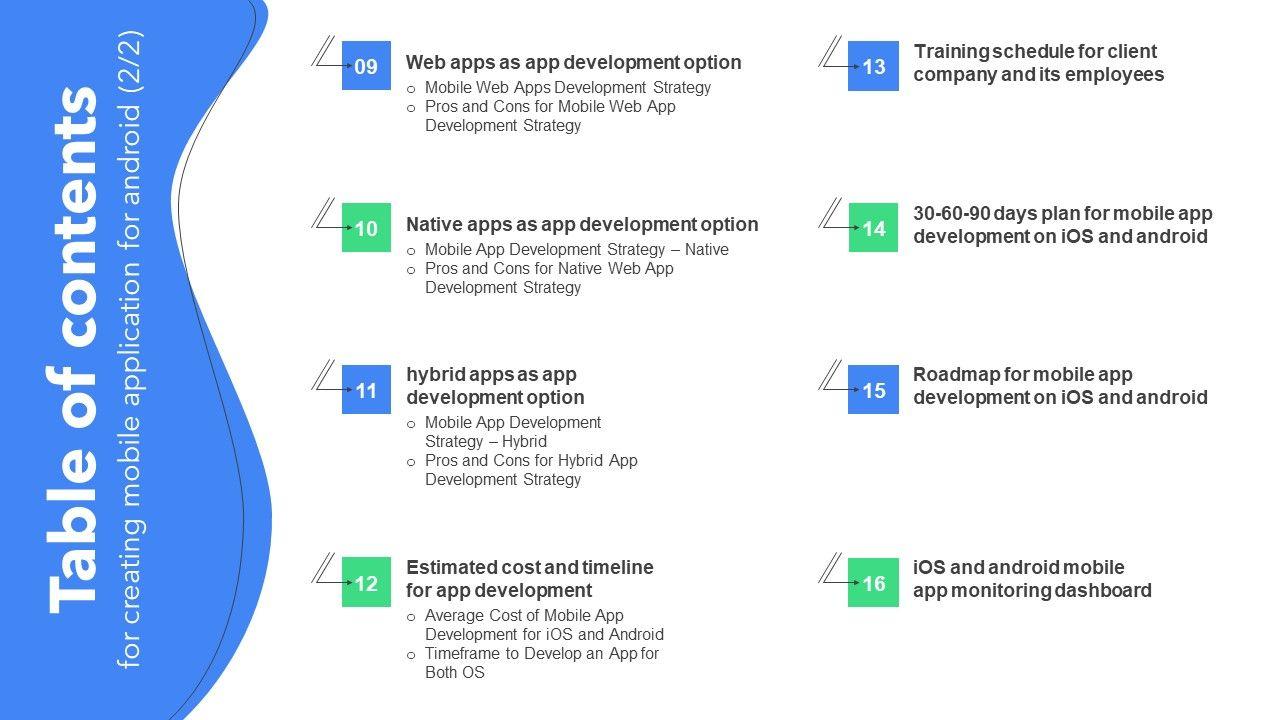
Task: Select the blue 11 number box
Action: tap(366, 390)
